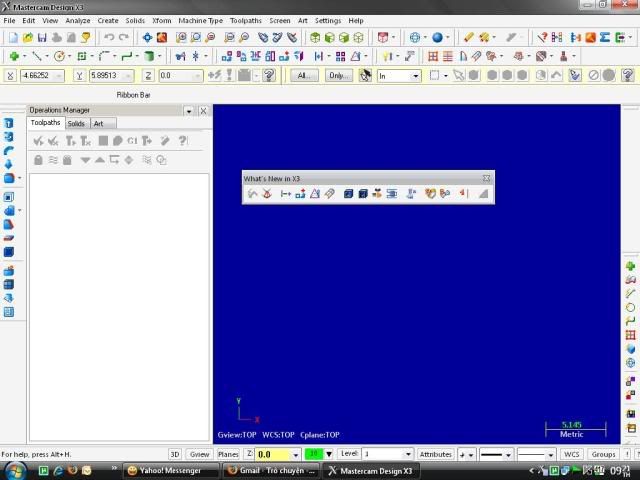Image resolution: width=640 pixels, height=480 pixels.
Task: Click the green cylinder solid icon
Action: pyautogui.click(x=149, y=56)
